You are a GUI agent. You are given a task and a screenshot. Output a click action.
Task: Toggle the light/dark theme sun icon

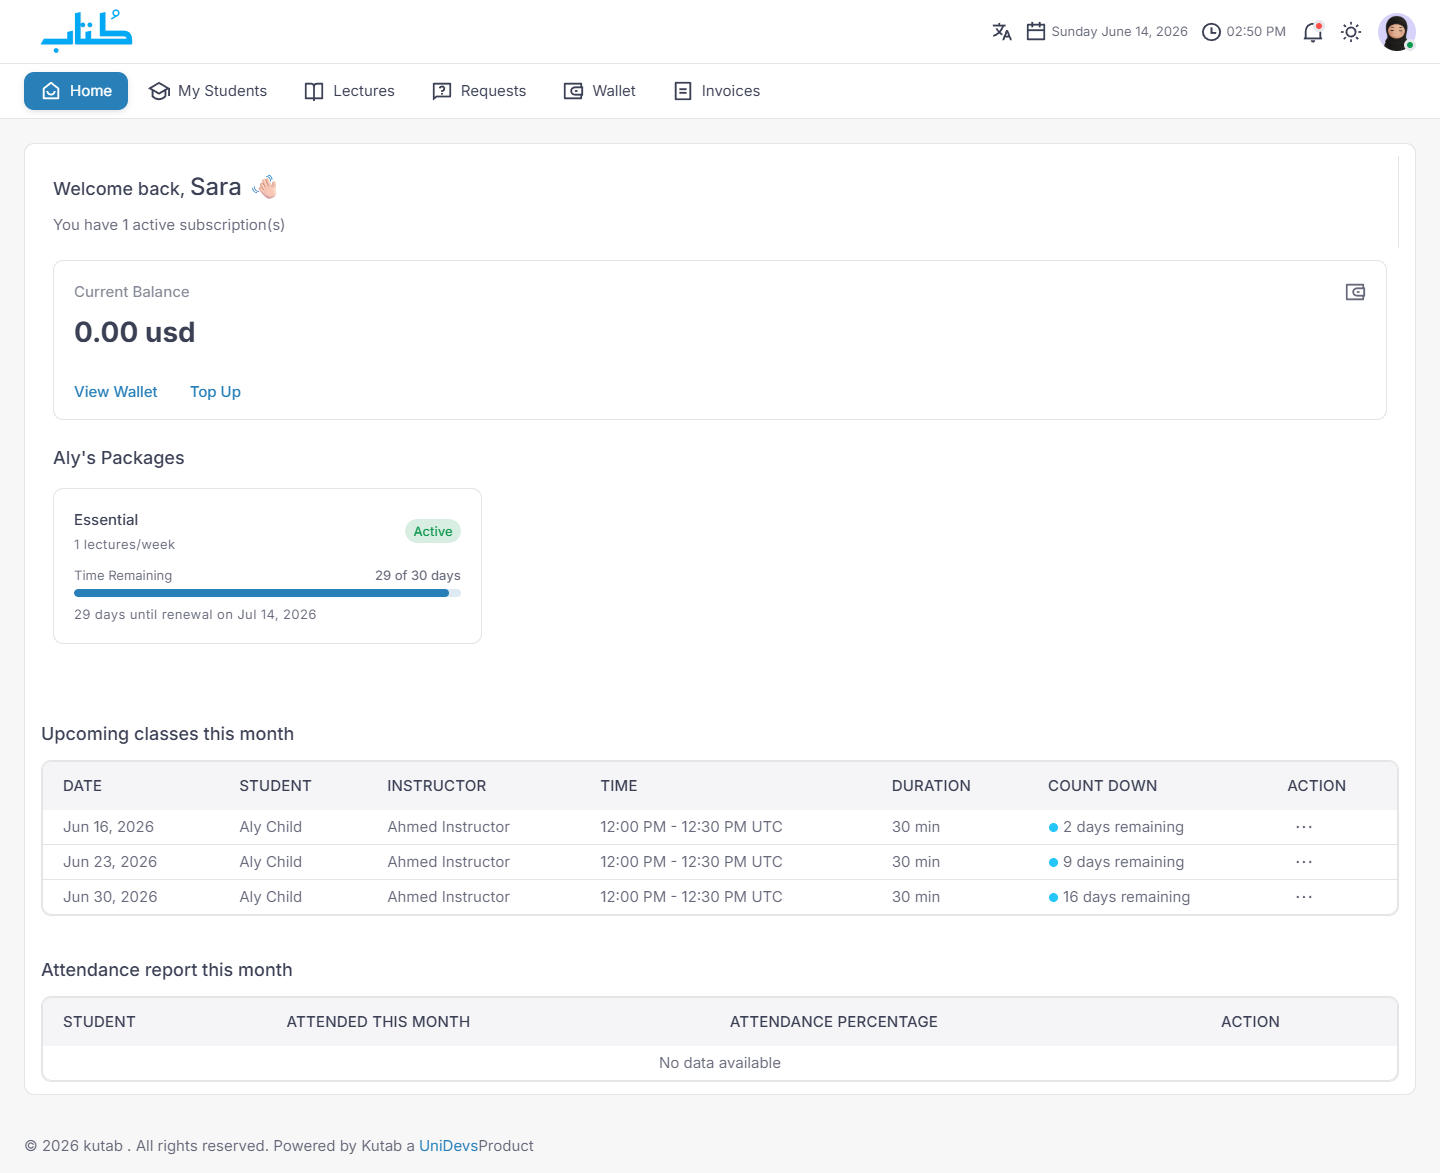pyautogui.click(x=1351, y=32)
